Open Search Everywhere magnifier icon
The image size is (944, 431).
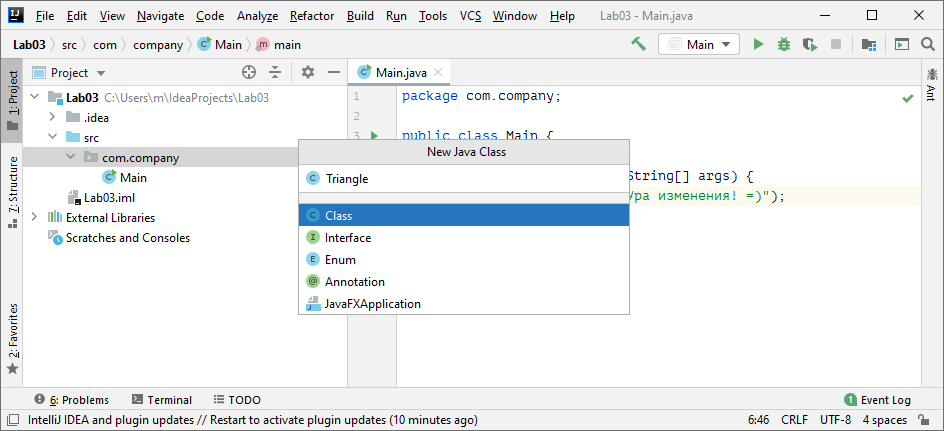928,45
